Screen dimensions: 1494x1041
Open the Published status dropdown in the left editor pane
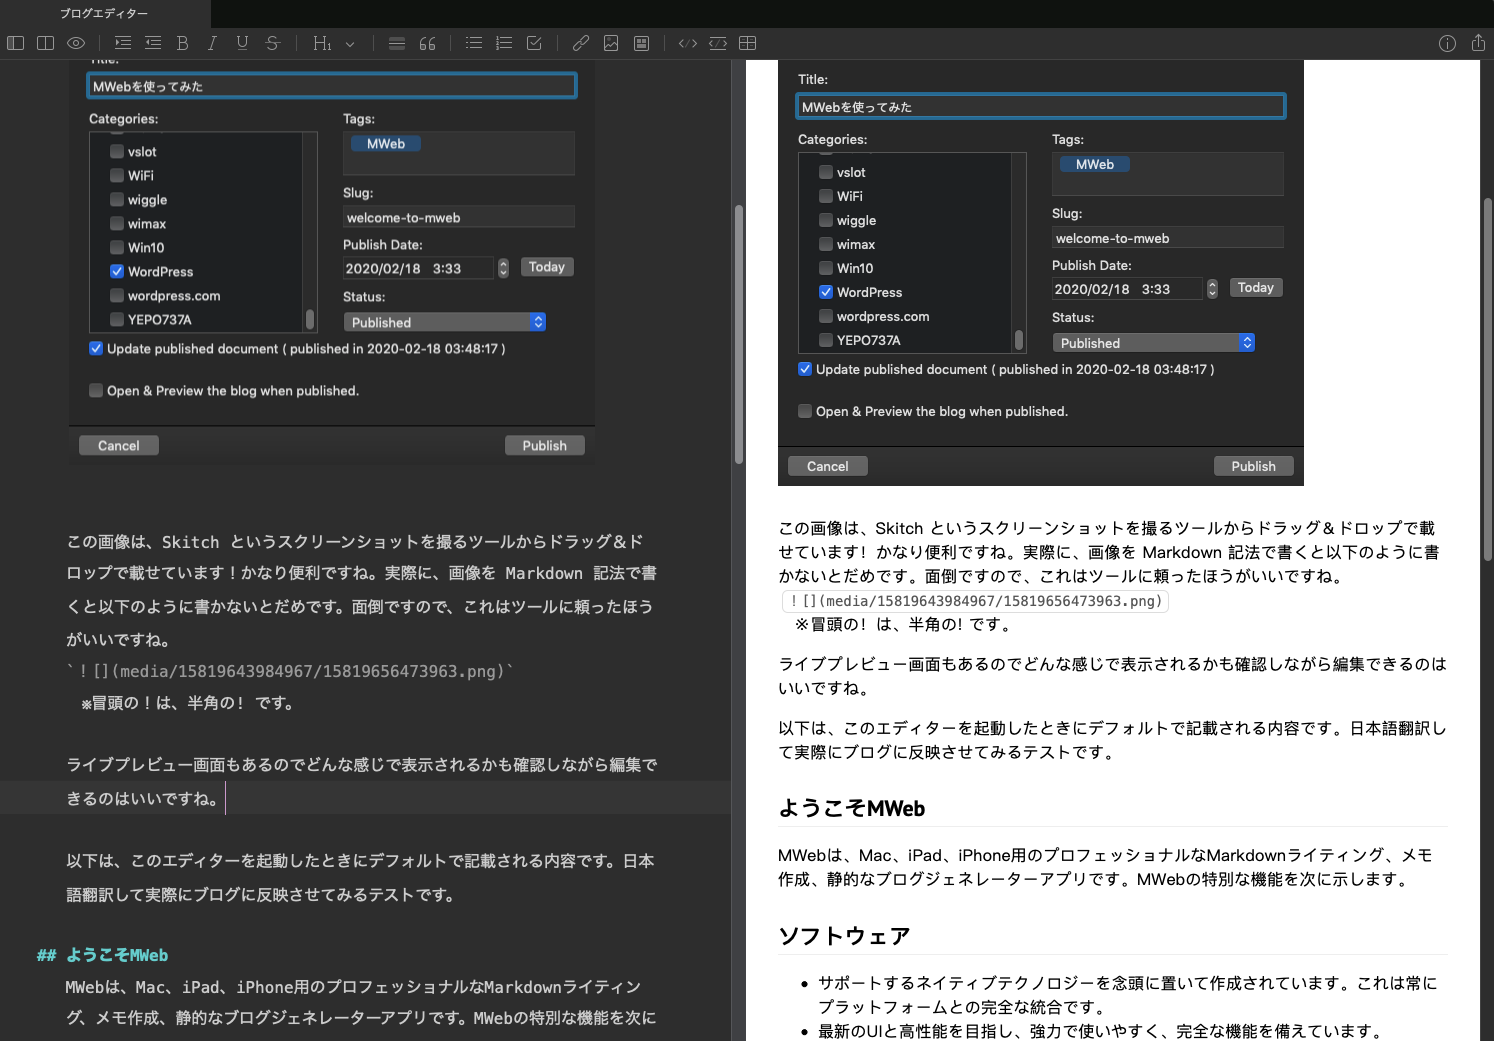445,322
